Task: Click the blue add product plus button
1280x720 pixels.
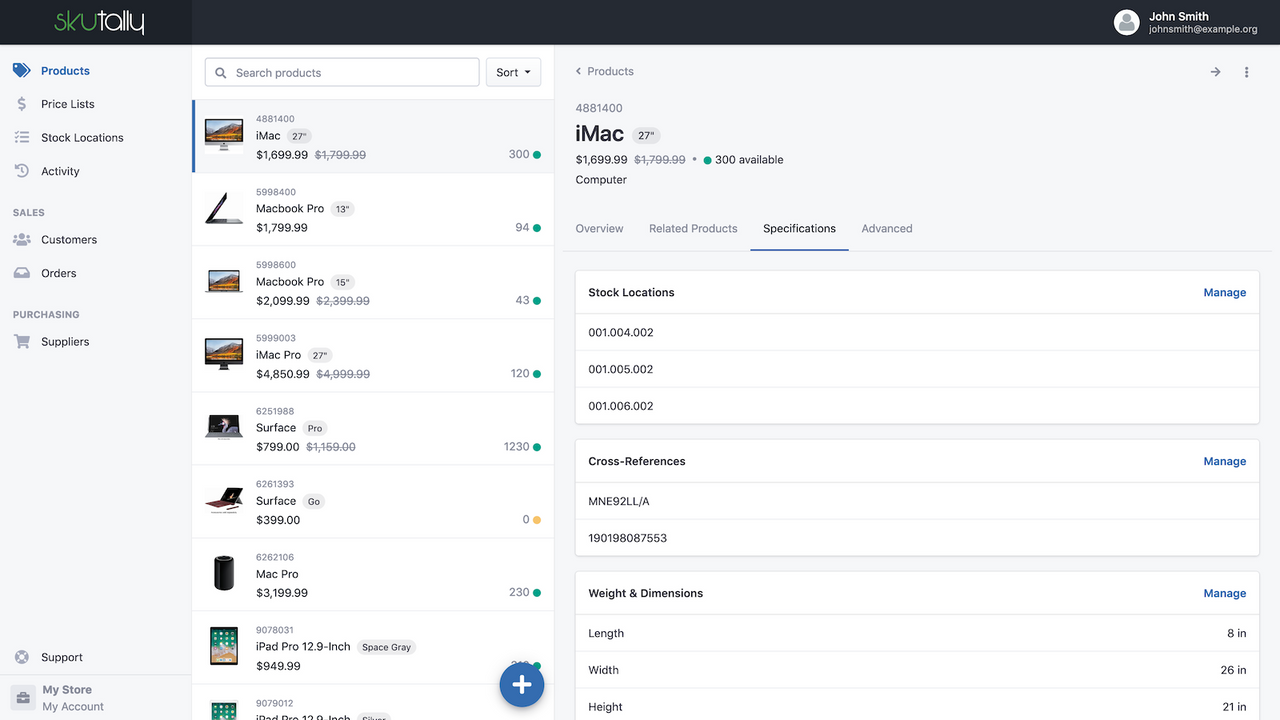Action: click(x=522, y=685)
